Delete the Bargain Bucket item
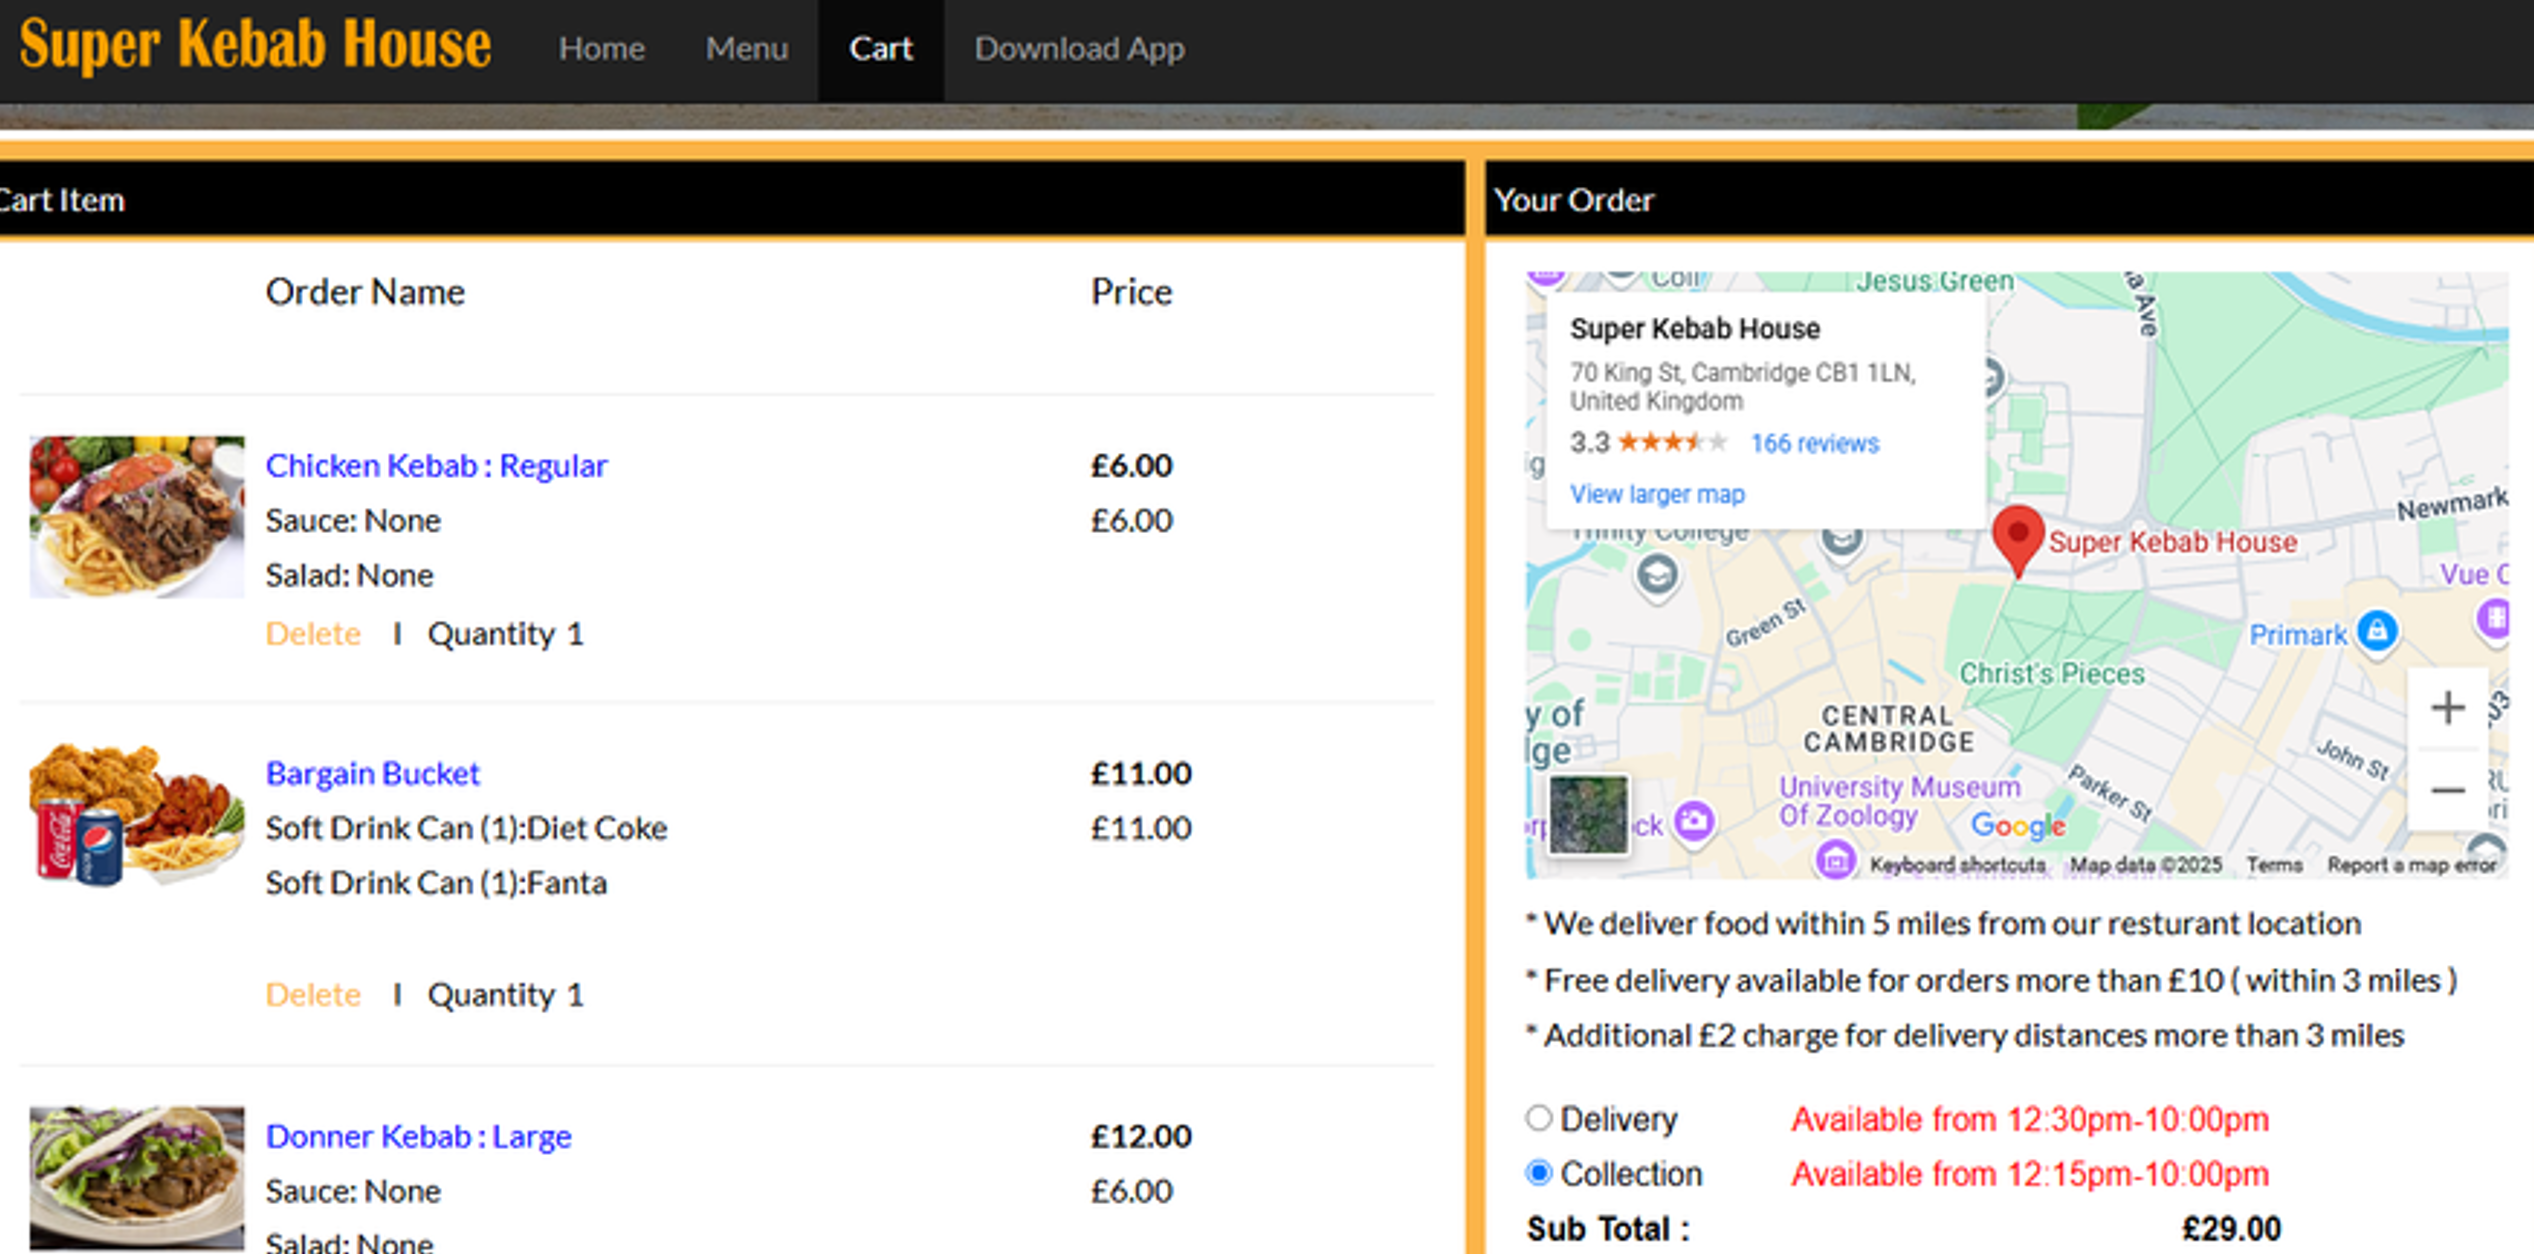The height and width of the screenshot is (1254, 2534). [x=312, y=994]
